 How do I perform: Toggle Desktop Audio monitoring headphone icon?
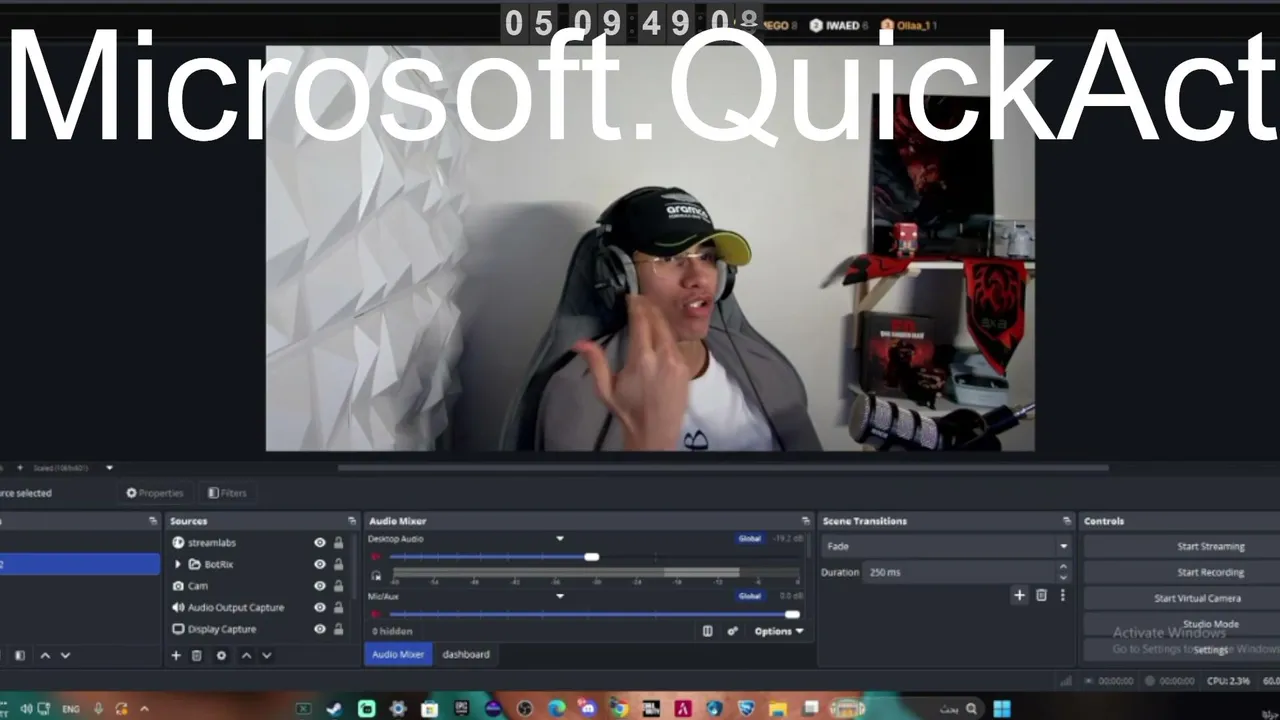point(376,575)
